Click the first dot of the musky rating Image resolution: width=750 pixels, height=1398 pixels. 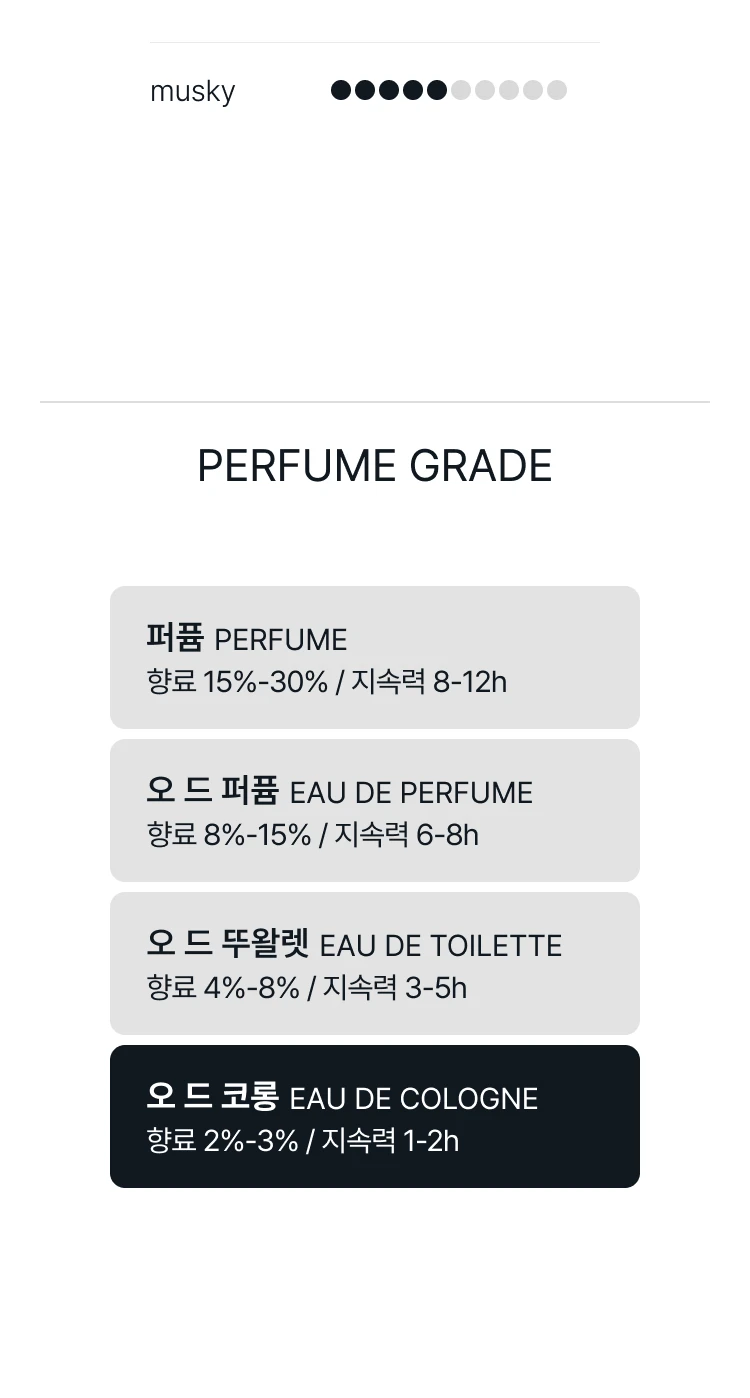[x=341, y=91]
